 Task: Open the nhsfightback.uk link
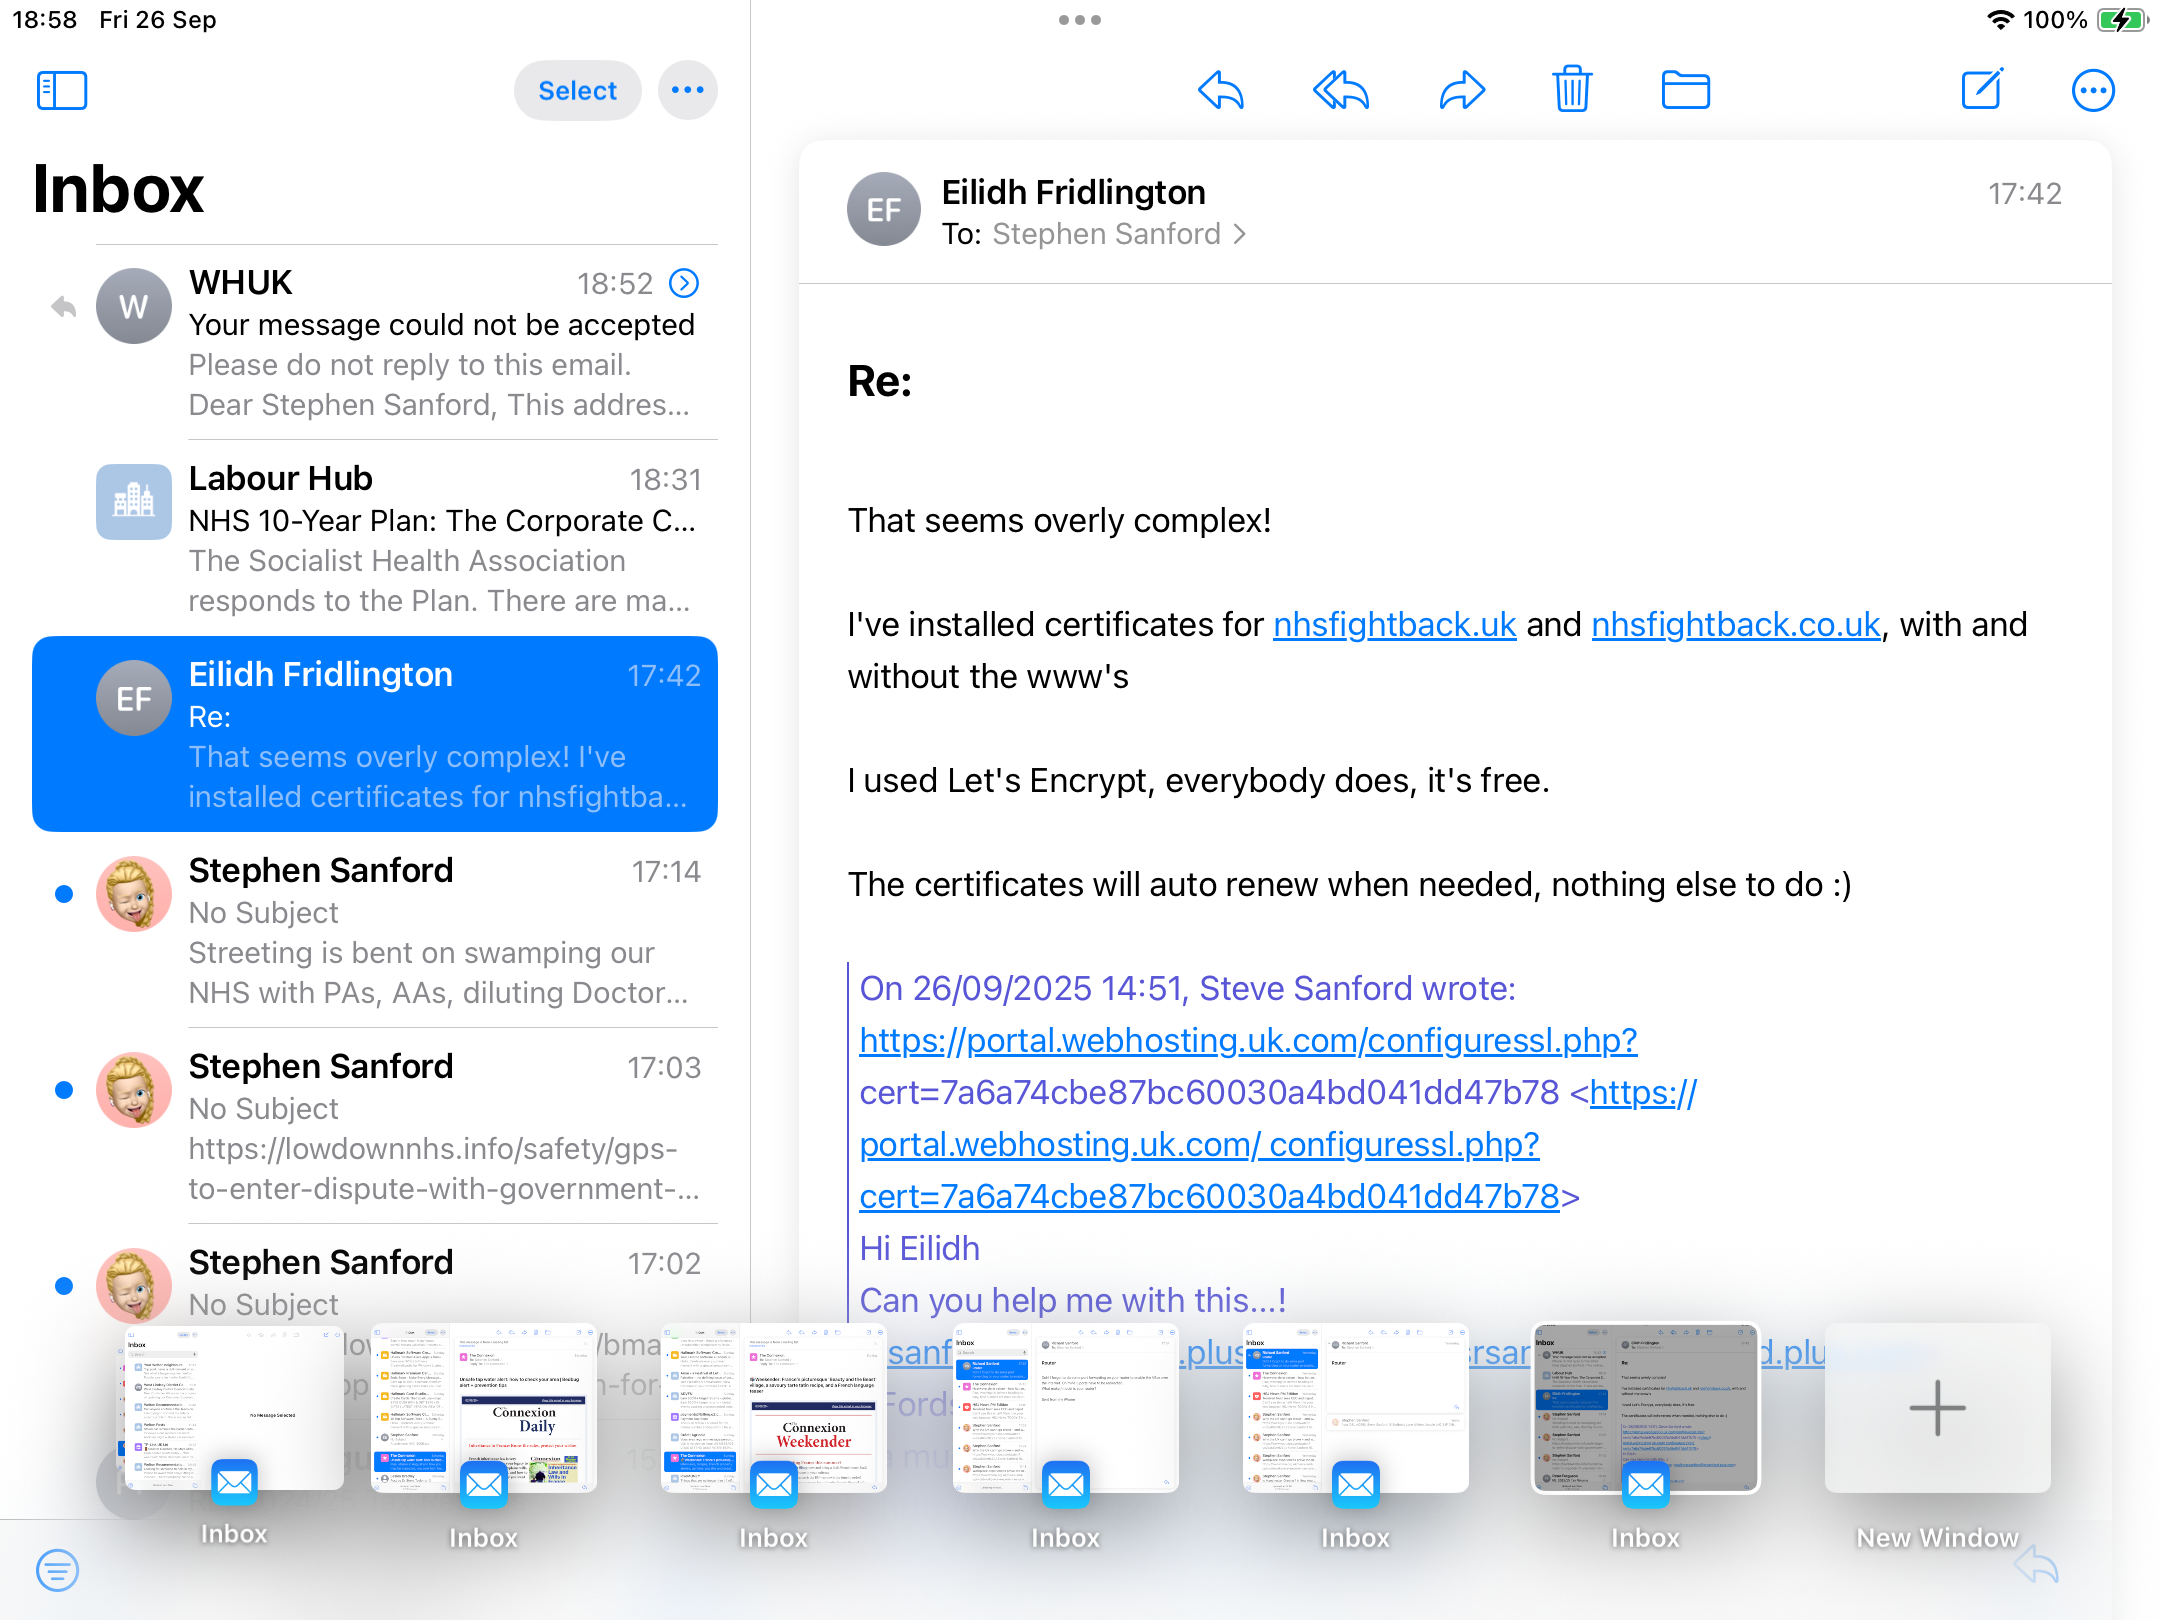click(x=1394, y=625)
